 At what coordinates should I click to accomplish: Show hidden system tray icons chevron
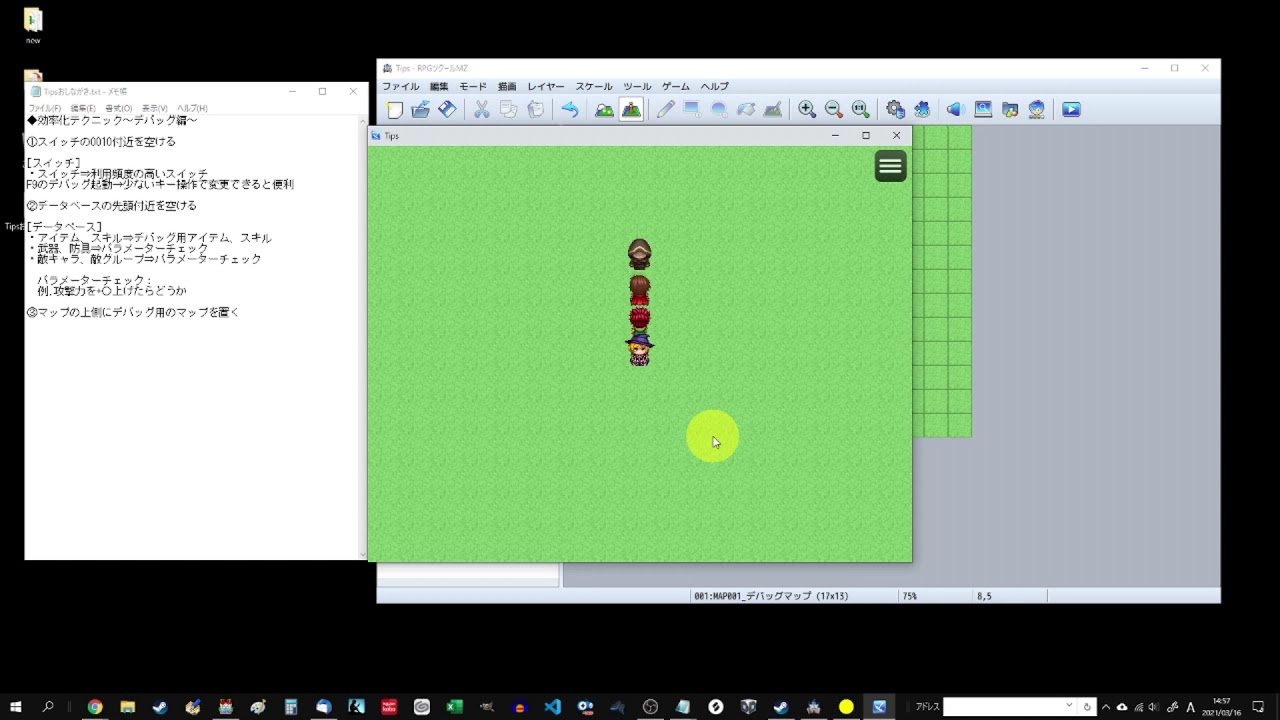click(1106, 707)
